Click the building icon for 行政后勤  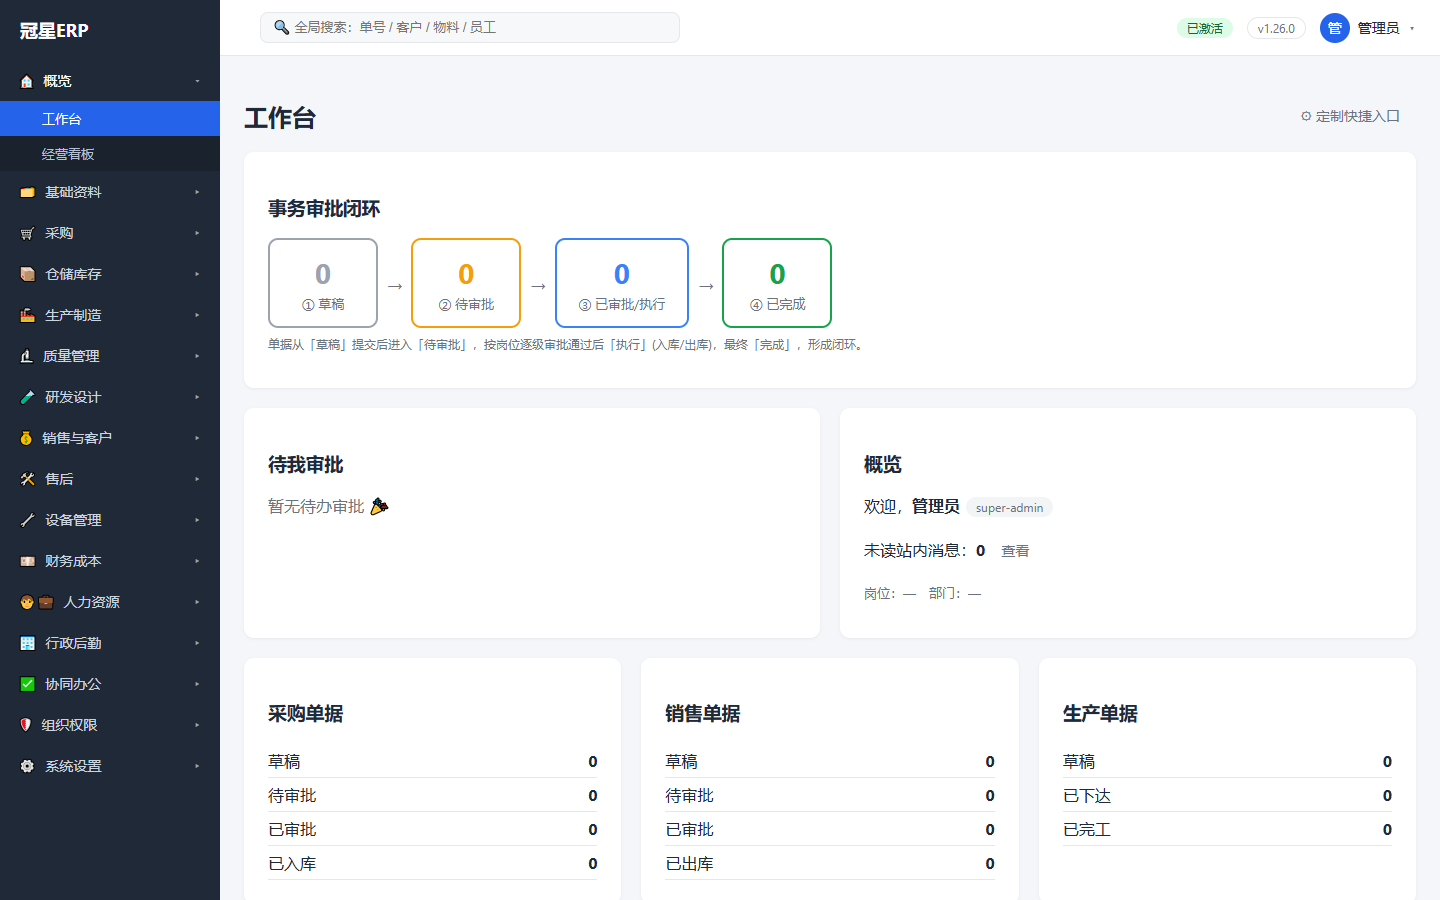pyautogui.click(x=27, y=643)
